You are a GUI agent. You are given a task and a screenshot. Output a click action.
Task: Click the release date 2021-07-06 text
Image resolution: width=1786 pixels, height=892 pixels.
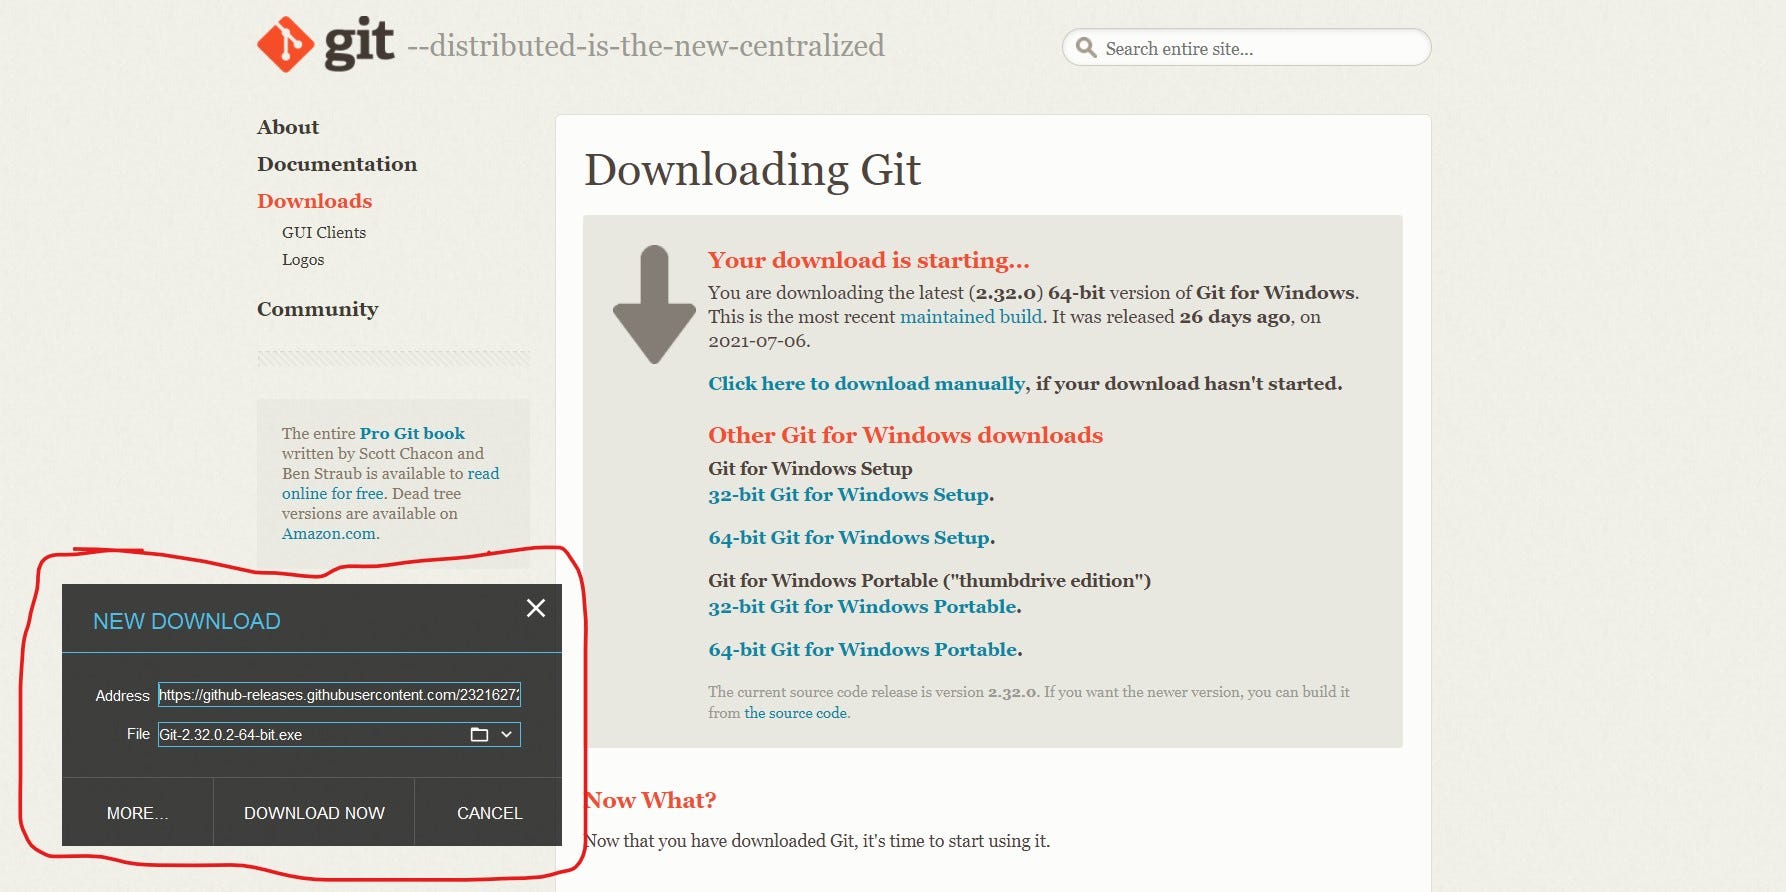coord(759,340)
